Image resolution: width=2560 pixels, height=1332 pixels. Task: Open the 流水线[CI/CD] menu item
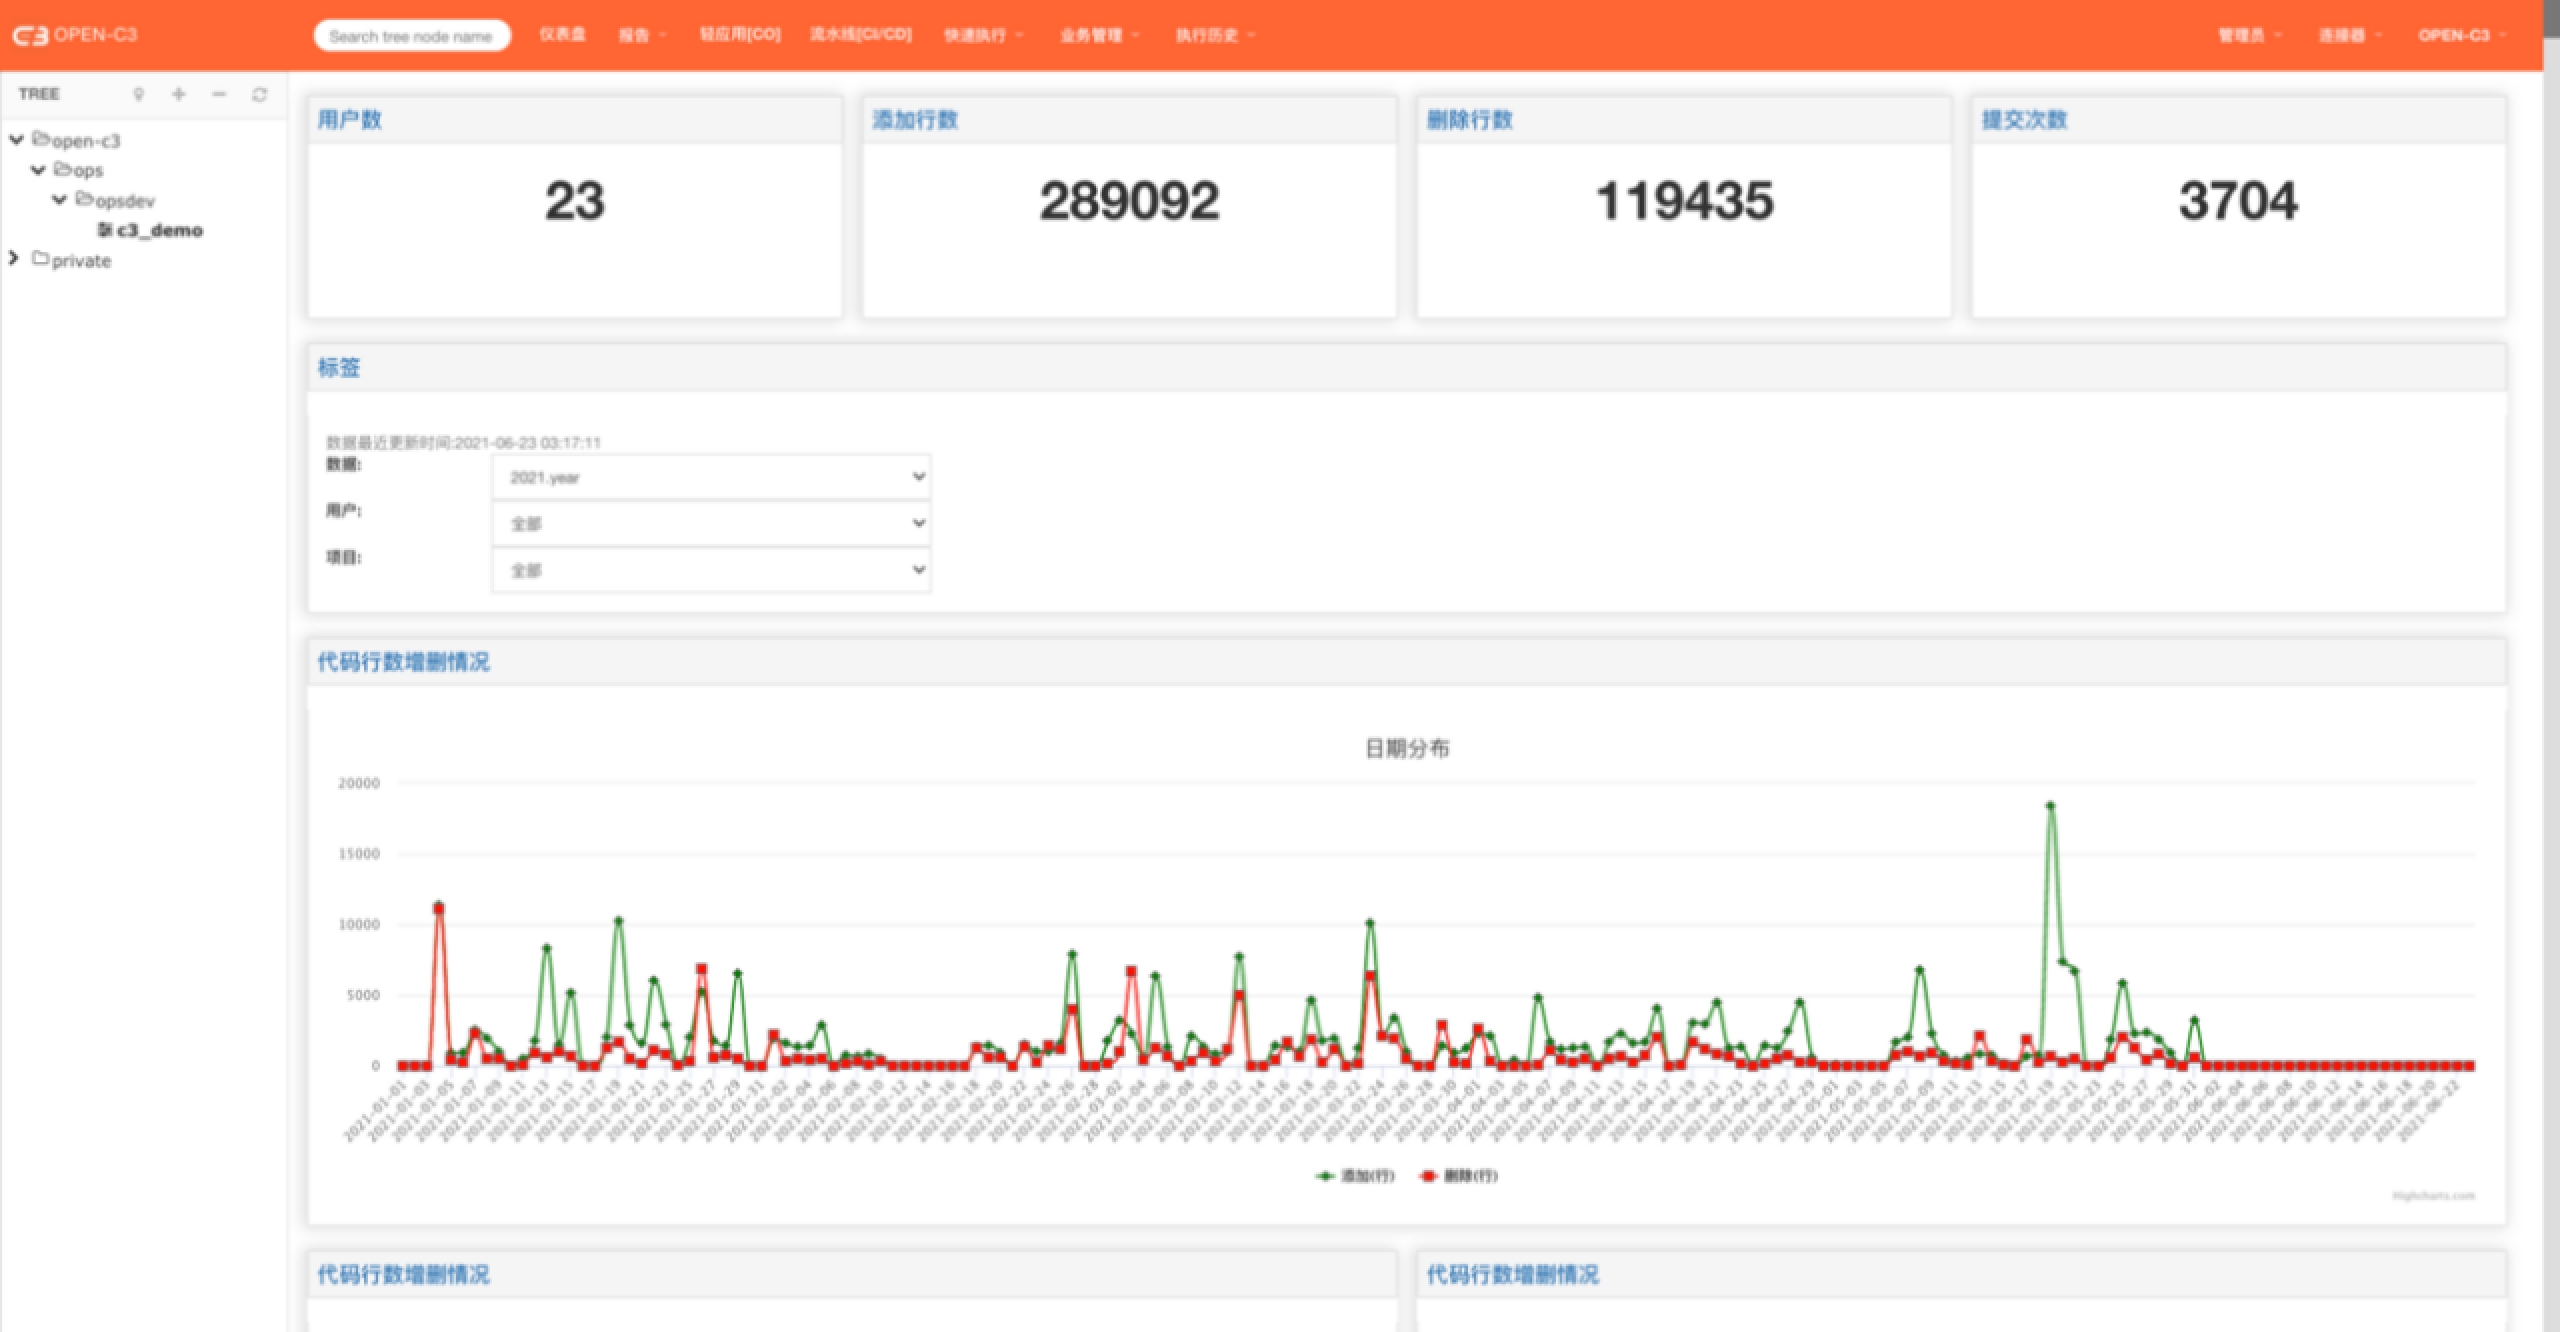(860, 35)
